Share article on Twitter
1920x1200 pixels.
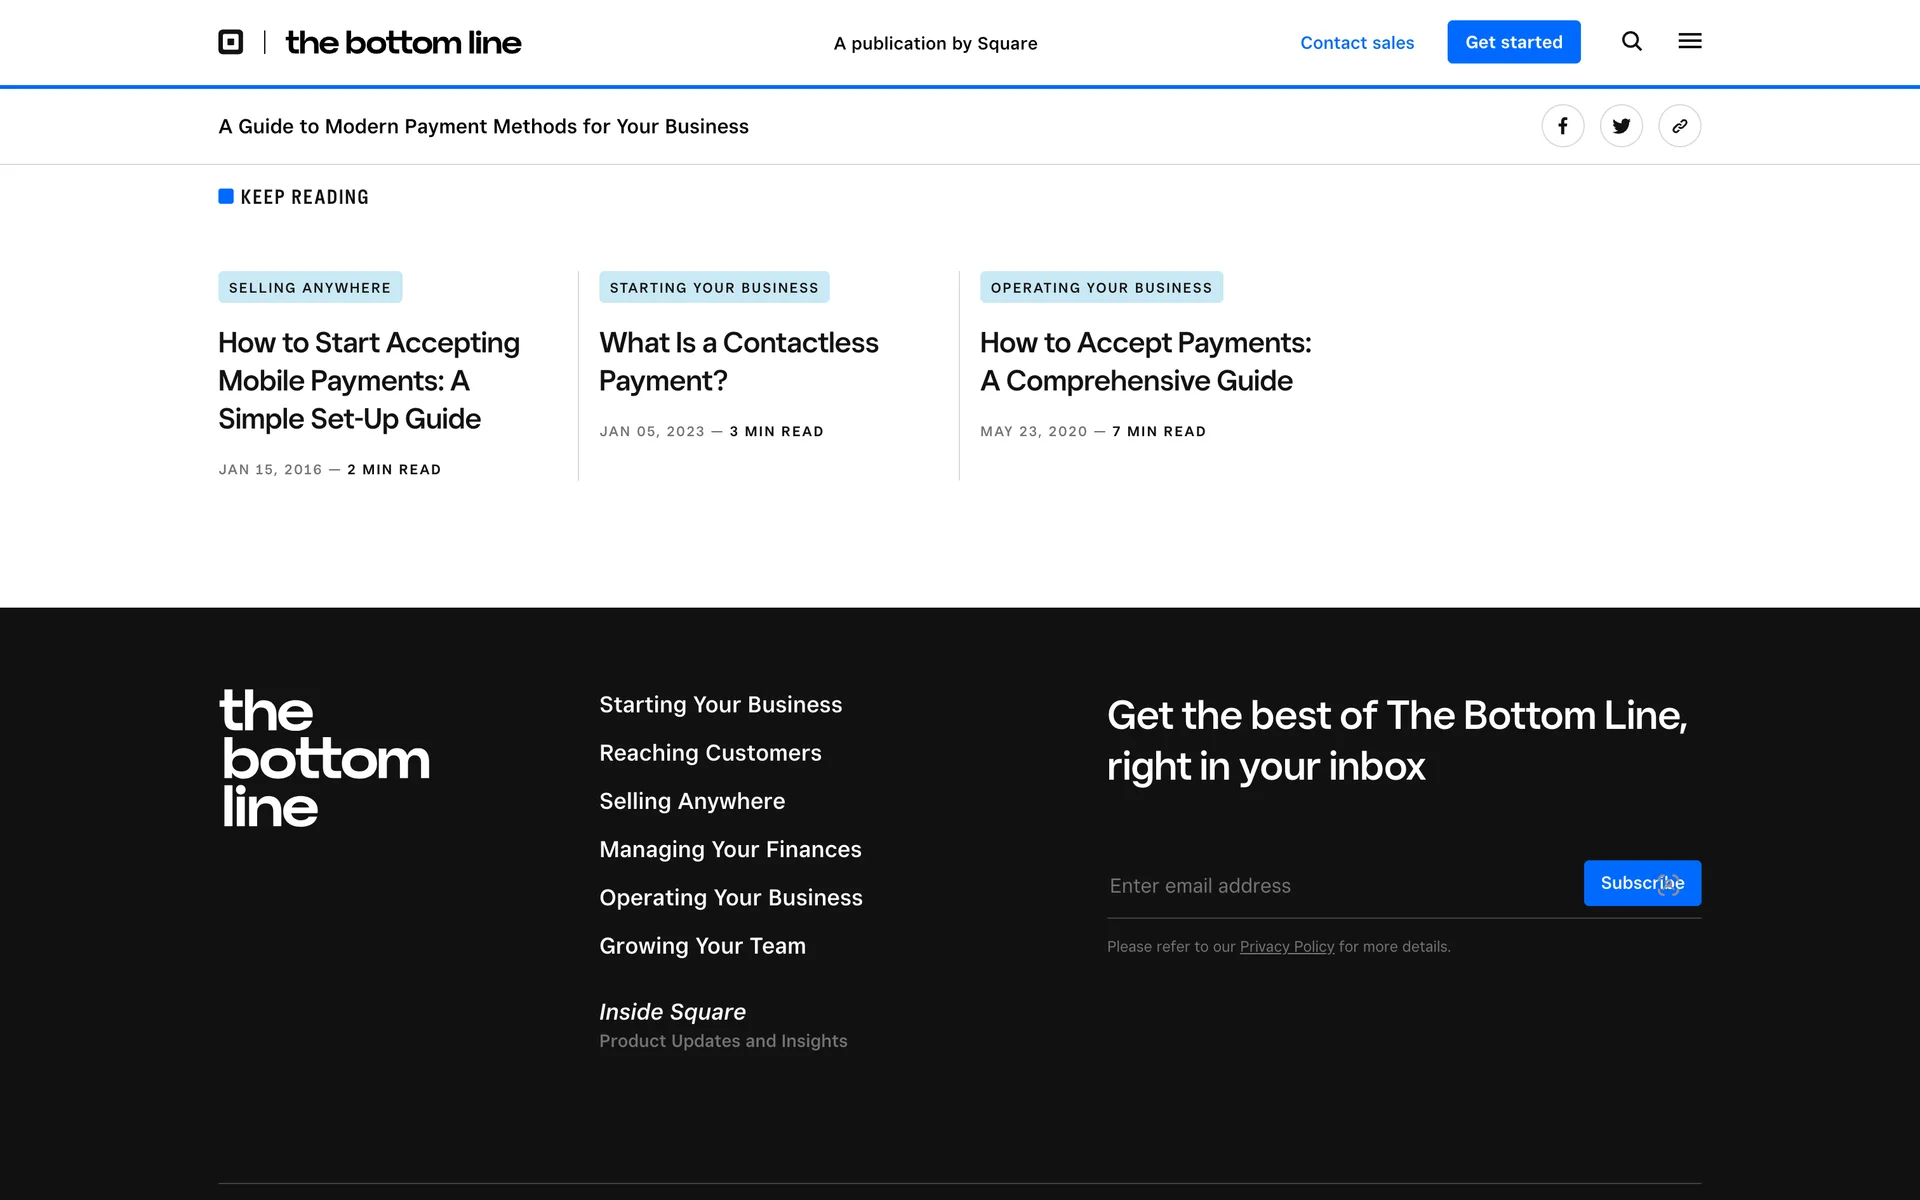pyautogui.click(x=1620, y=126)
